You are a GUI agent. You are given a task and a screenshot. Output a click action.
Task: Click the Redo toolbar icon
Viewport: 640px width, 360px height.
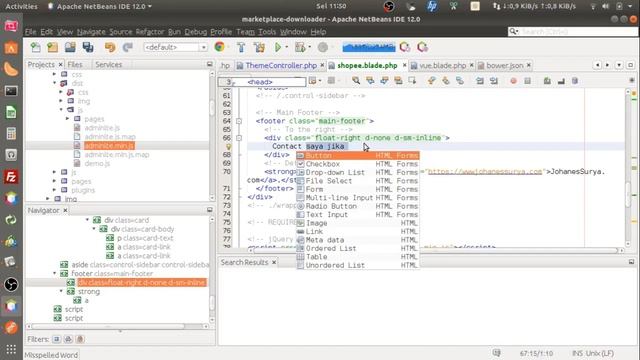pos(128,47)
